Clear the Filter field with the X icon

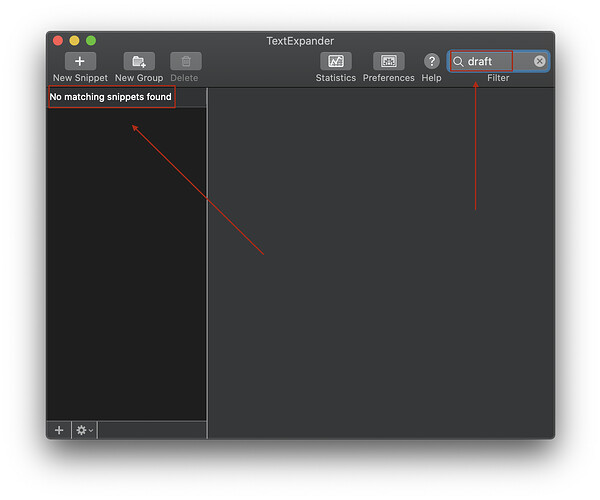[539, 61]
